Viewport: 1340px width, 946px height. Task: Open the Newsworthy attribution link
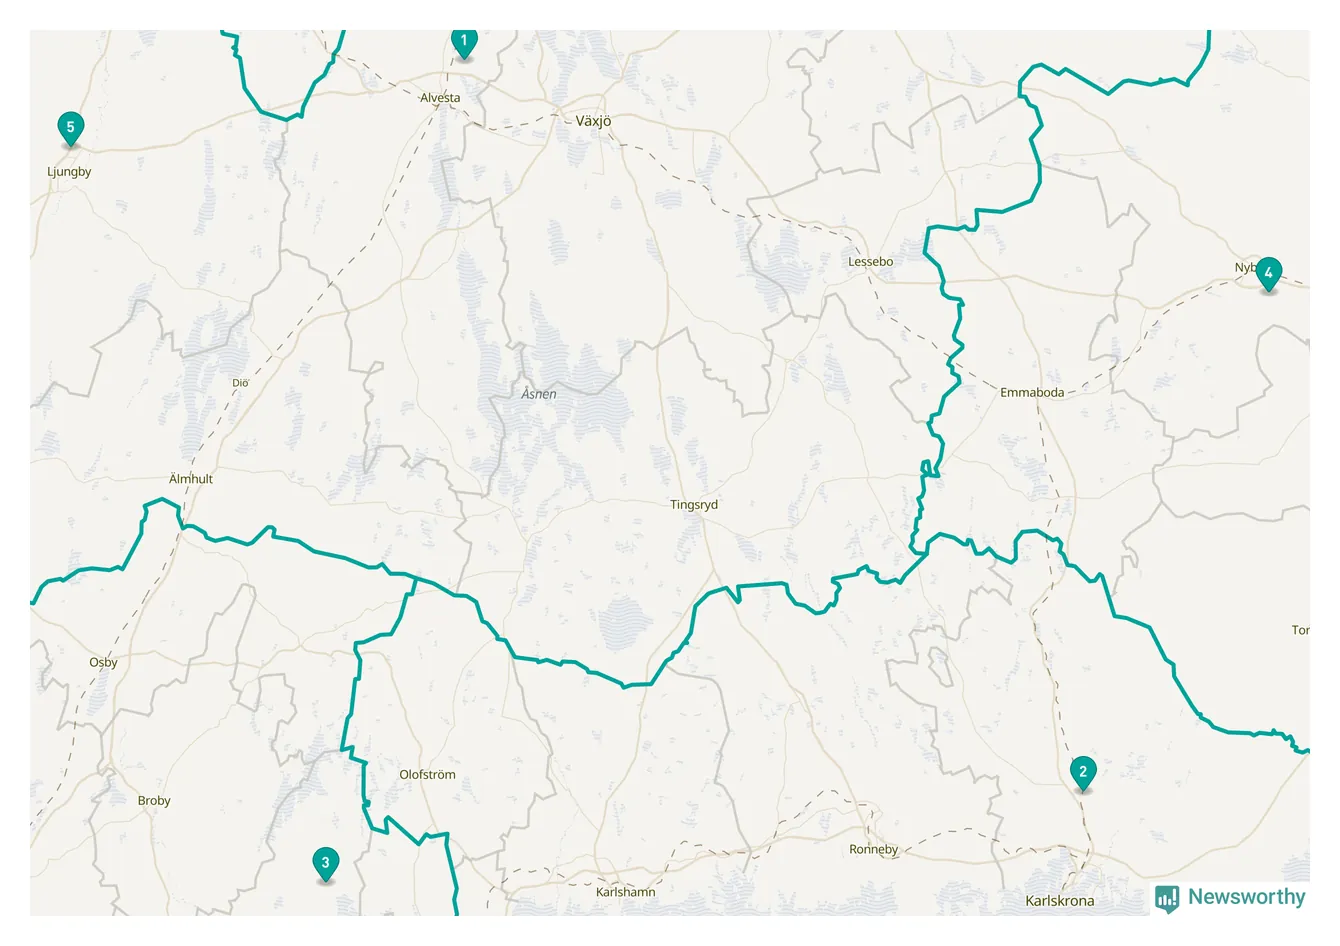tap(1231, 898)
